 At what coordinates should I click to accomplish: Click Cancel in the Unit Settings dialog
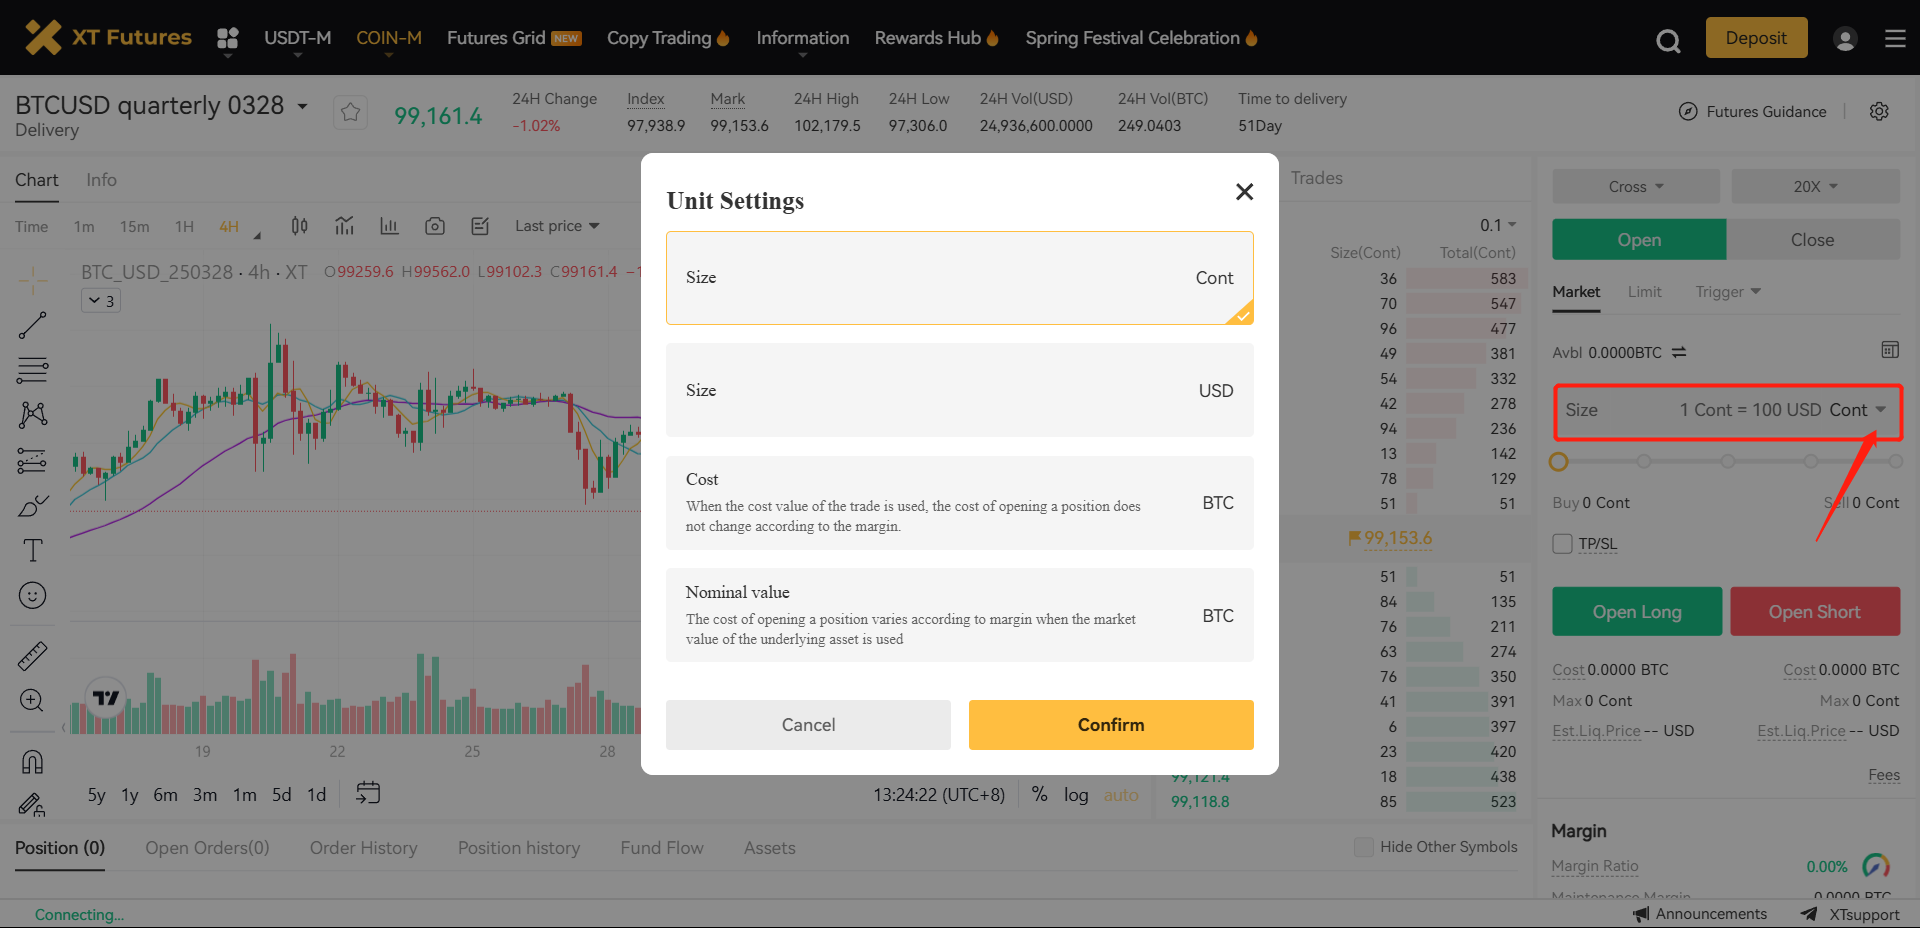point(808,725)
